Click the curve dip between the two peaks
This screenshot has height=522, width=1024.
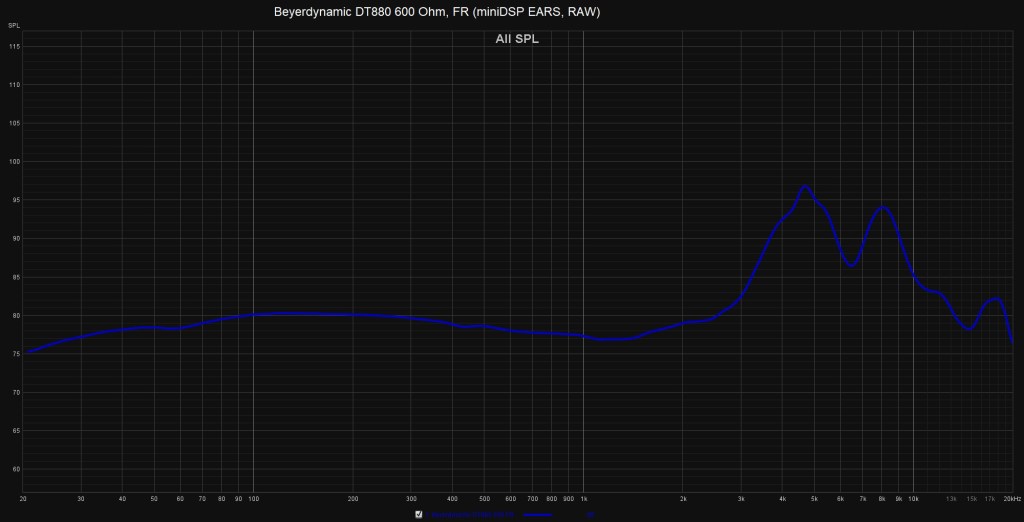tap(851, 266)
